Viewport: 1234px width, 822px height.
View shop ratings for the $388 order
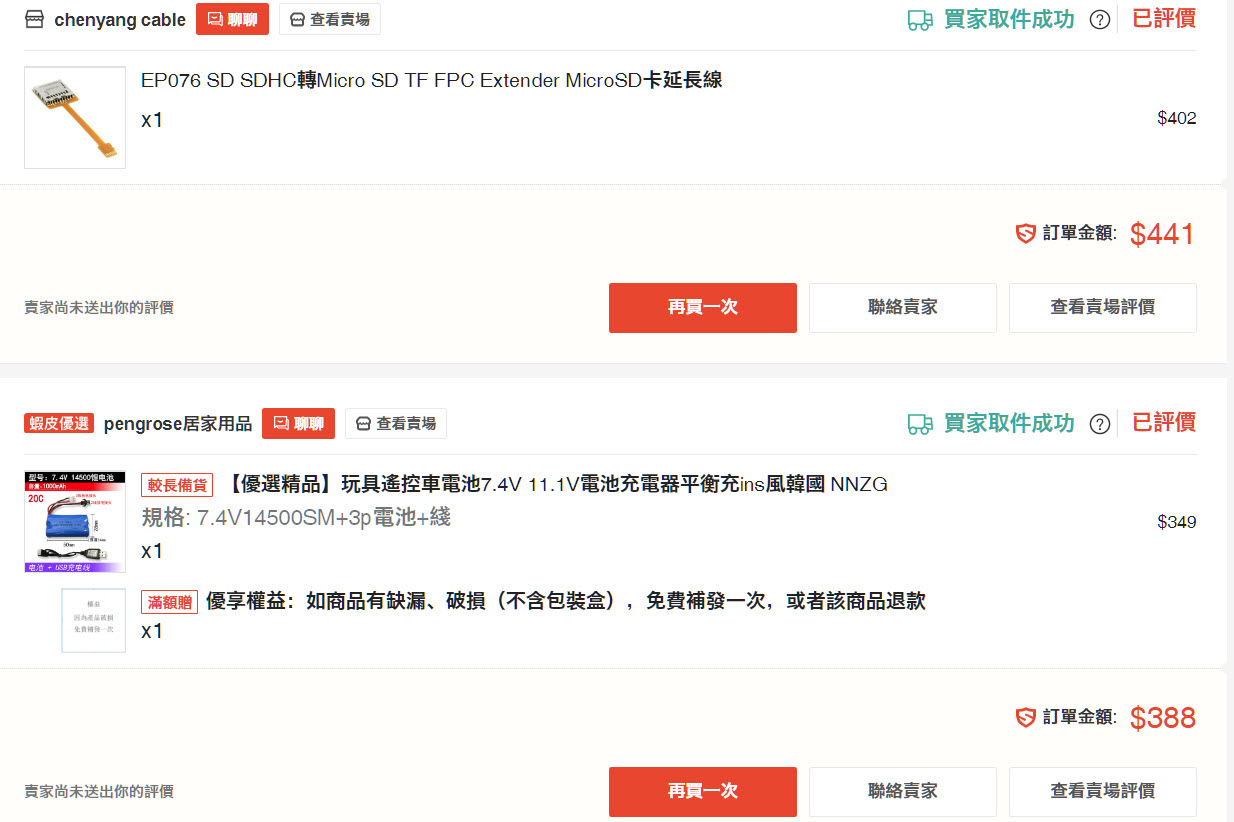click(x=1103, y=792)
